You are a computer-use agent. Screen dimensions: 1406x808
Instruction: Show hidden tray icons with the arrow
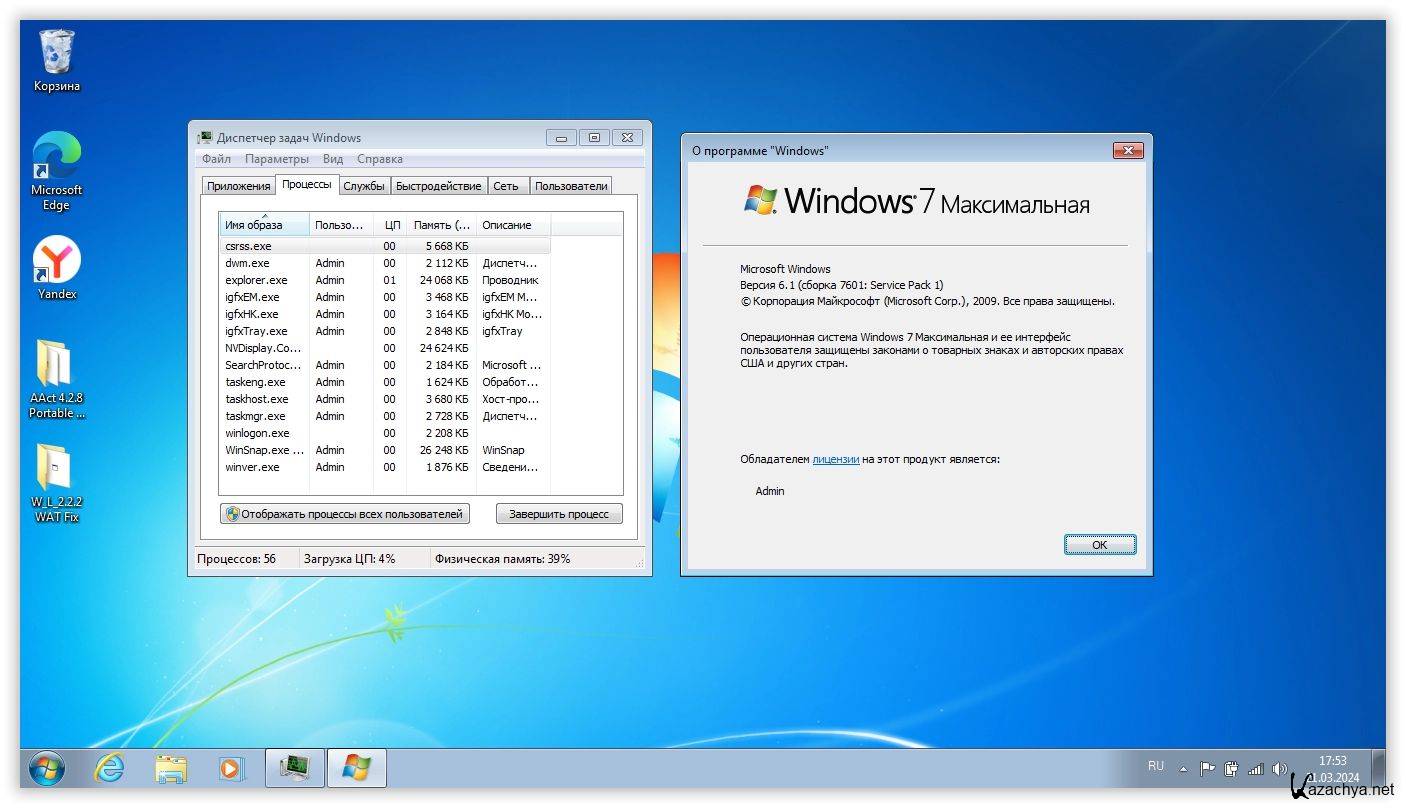pos(1184,769)
